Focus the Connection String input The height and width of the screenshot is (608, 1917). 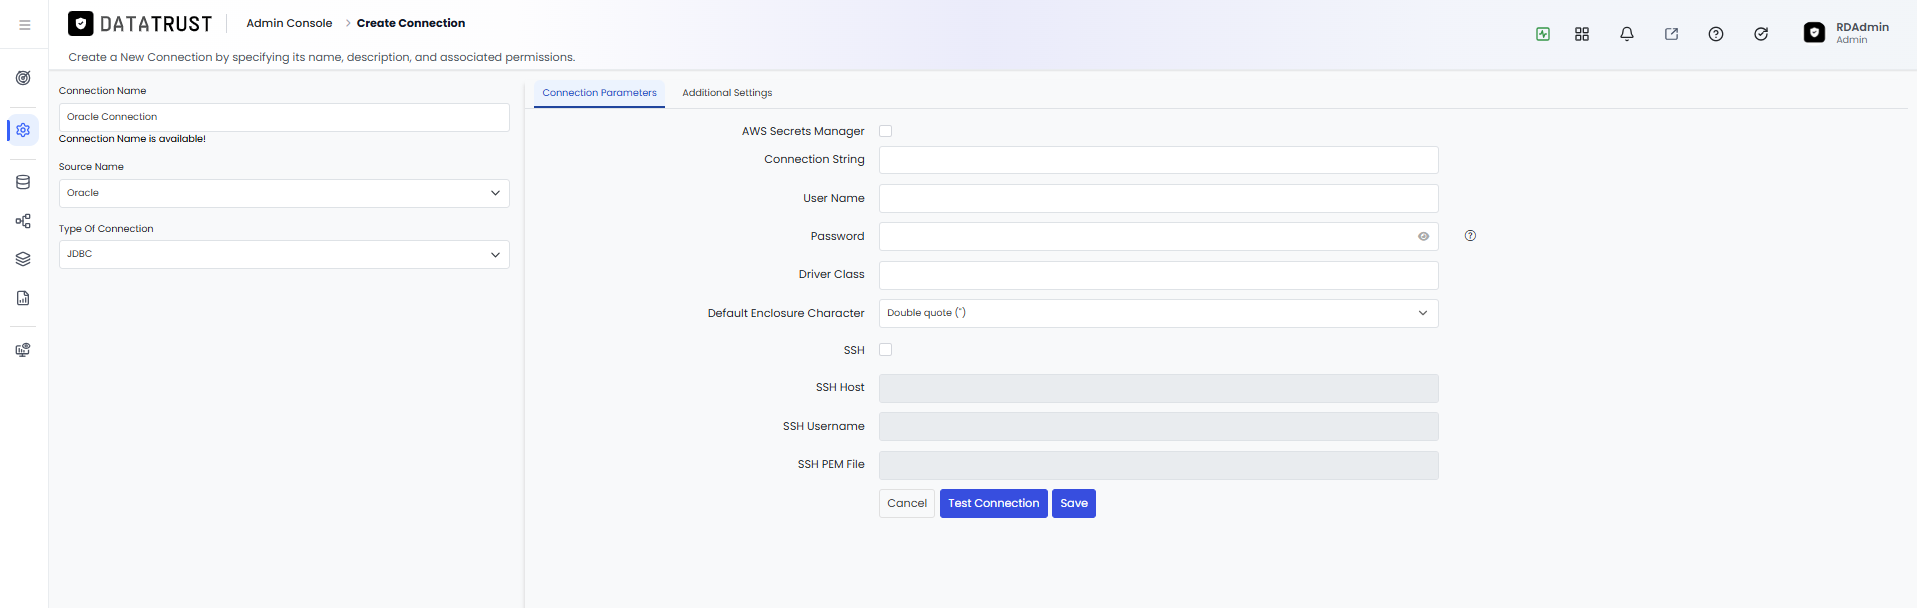coord(1158,160)
